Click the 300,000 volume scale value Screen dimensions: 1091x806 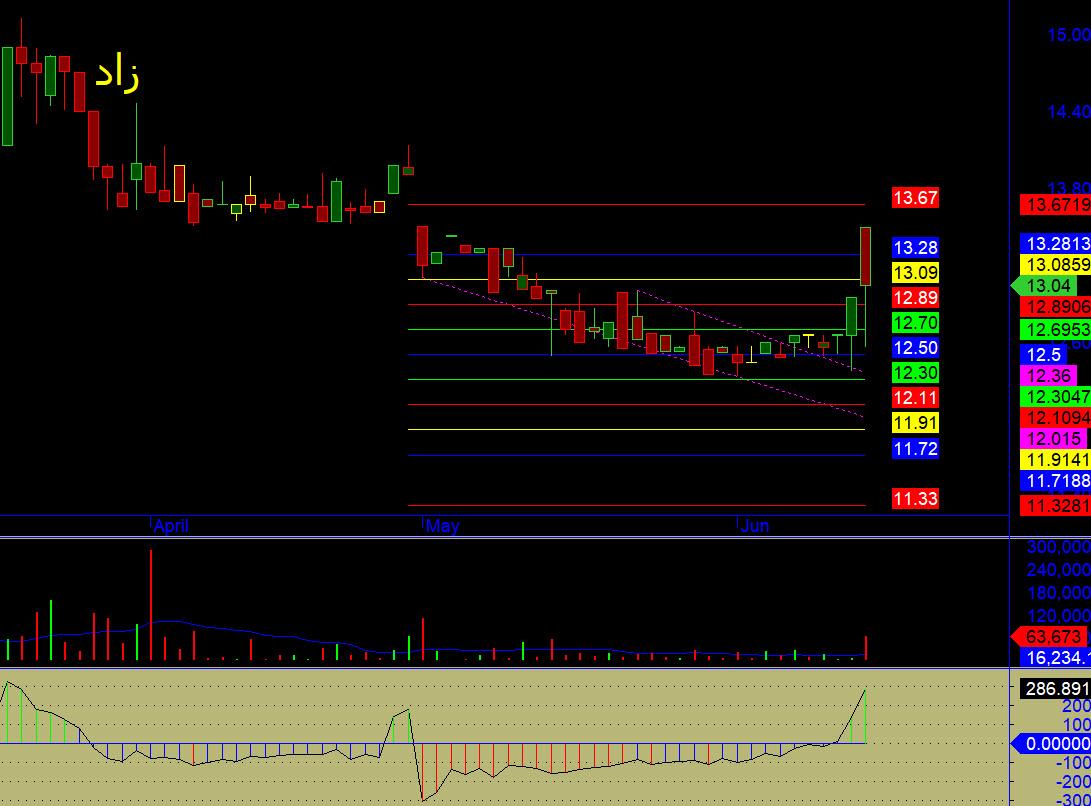pyautogui.click(x=1058, y=547)
